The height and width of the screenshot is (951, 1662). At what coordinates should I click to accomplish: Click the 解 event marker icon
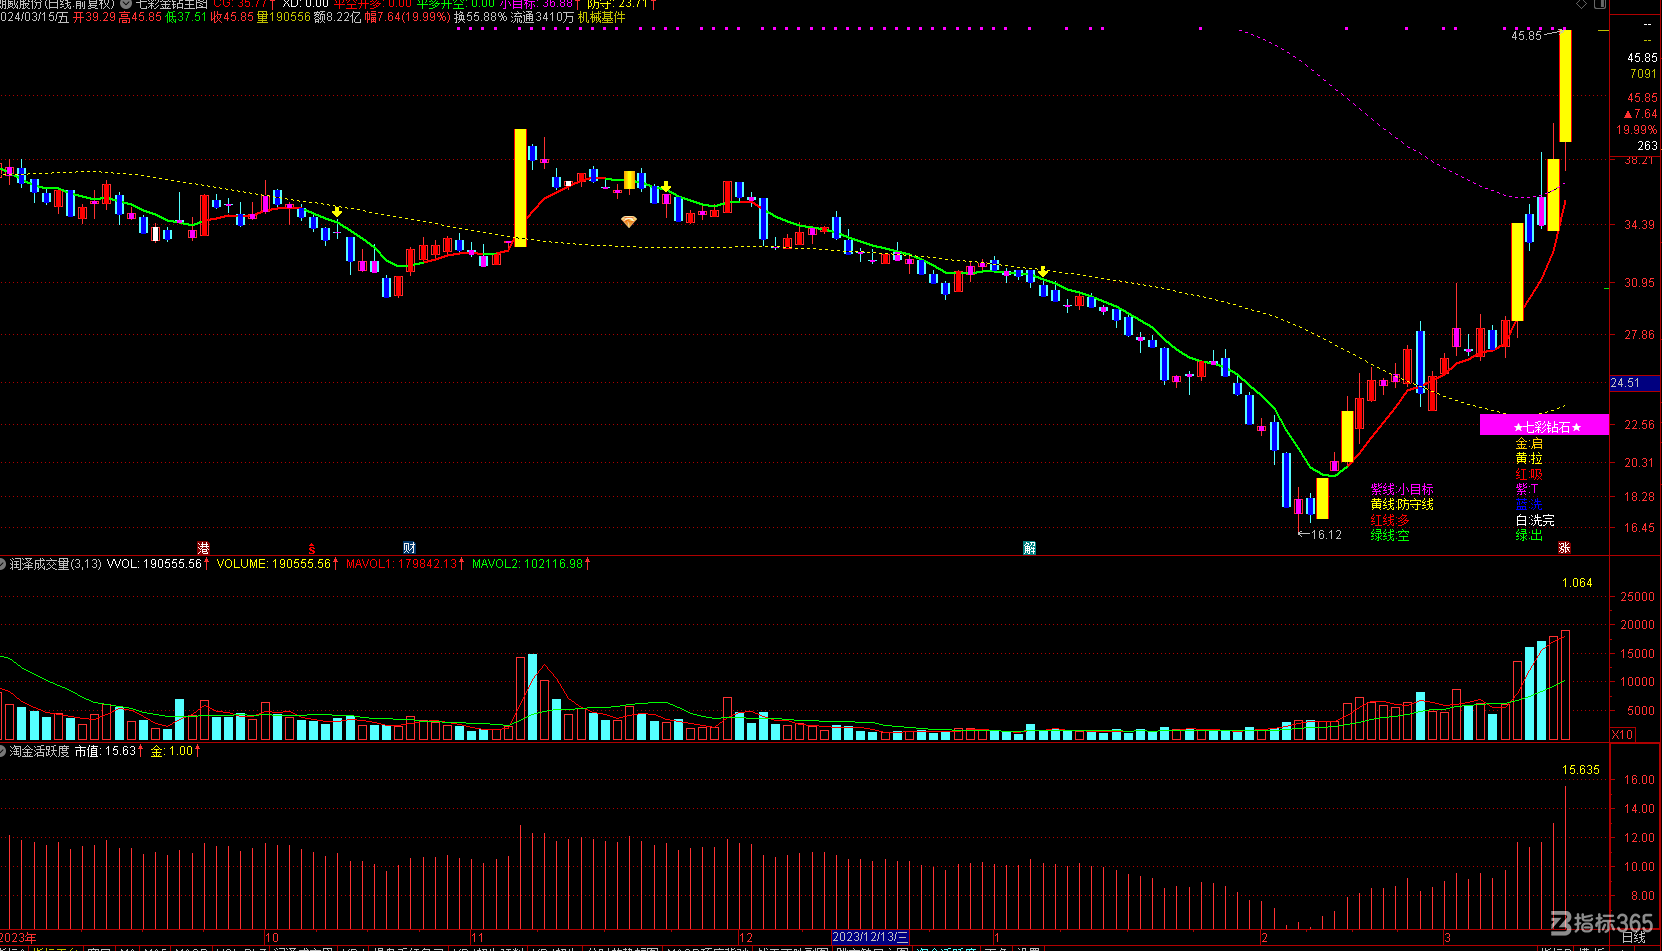(1029, 548)
